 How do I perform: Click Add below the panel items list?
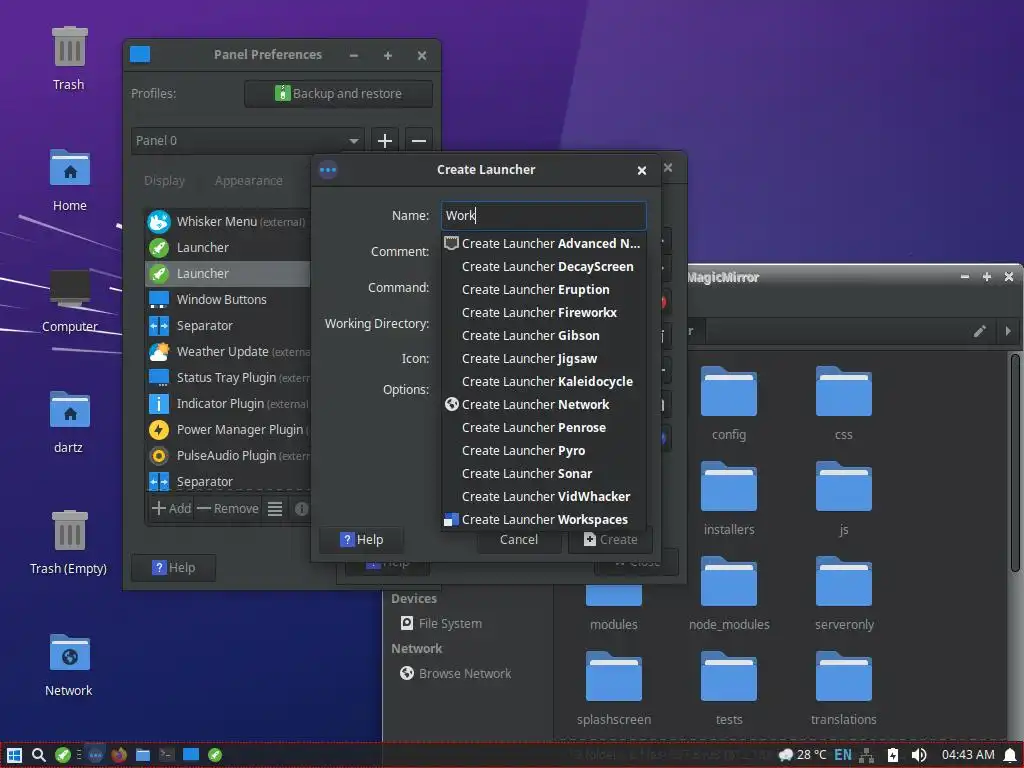[x=172, y=509]
